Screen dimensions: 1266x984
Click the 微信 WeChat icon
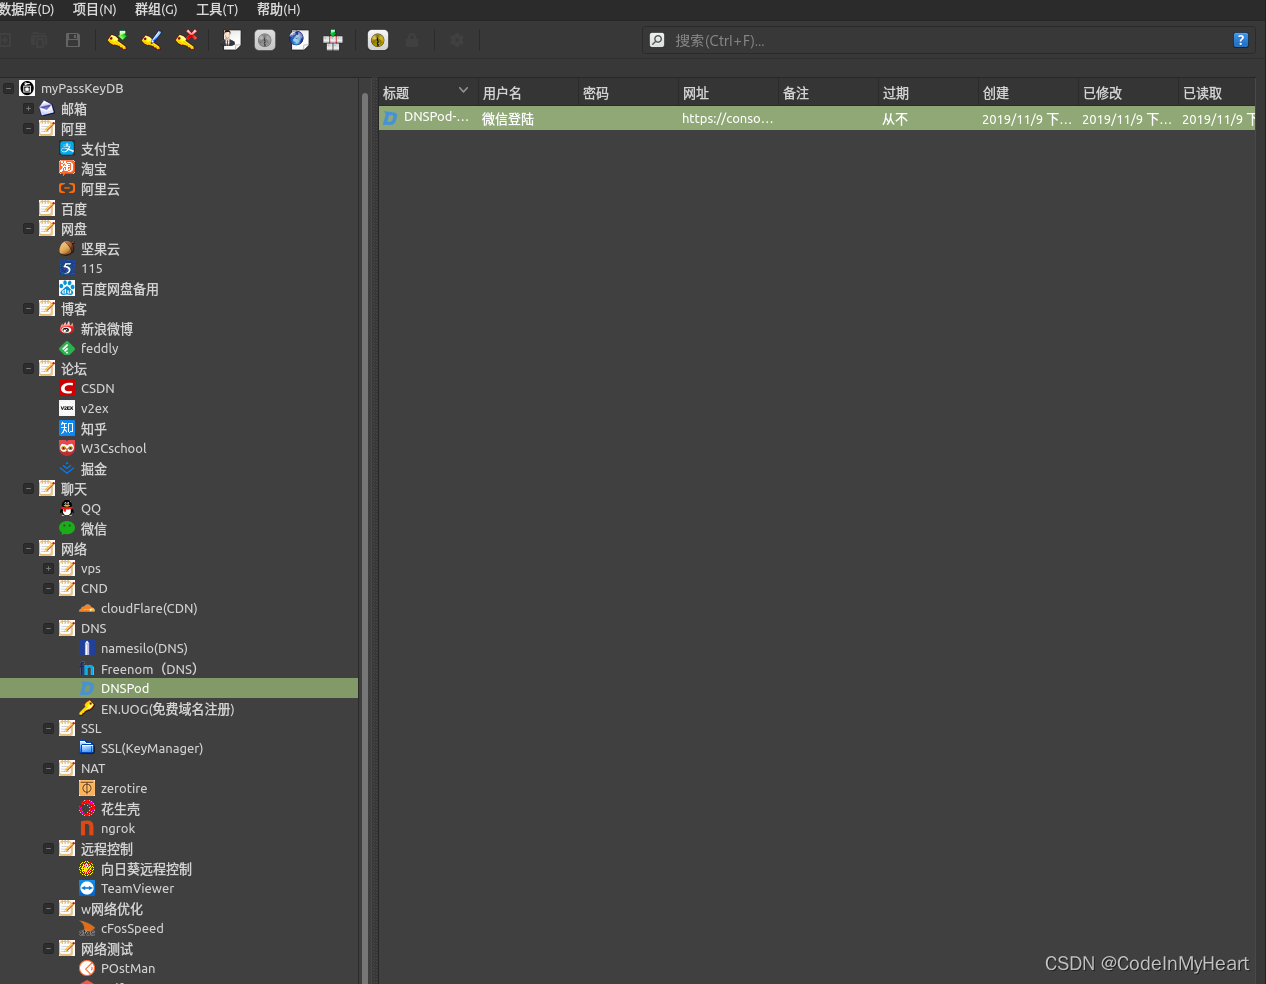pos(67,528)
